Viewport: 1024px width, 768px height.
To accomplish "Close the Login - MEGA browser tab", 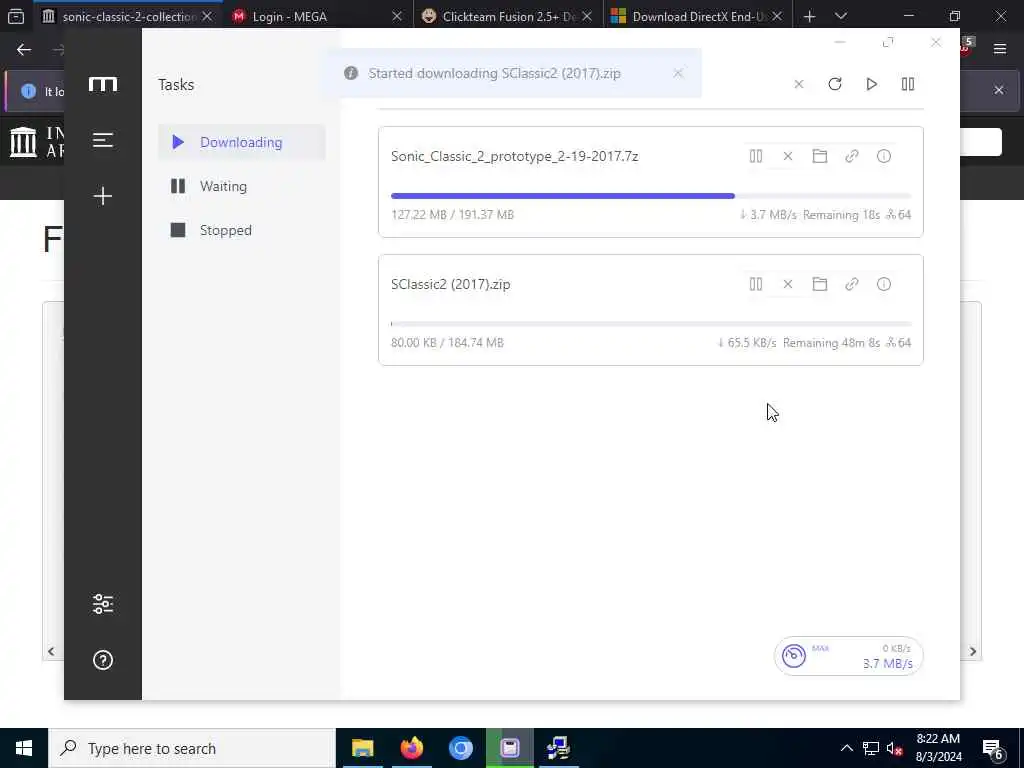I will pyautogui.click(x=396, y=16).
